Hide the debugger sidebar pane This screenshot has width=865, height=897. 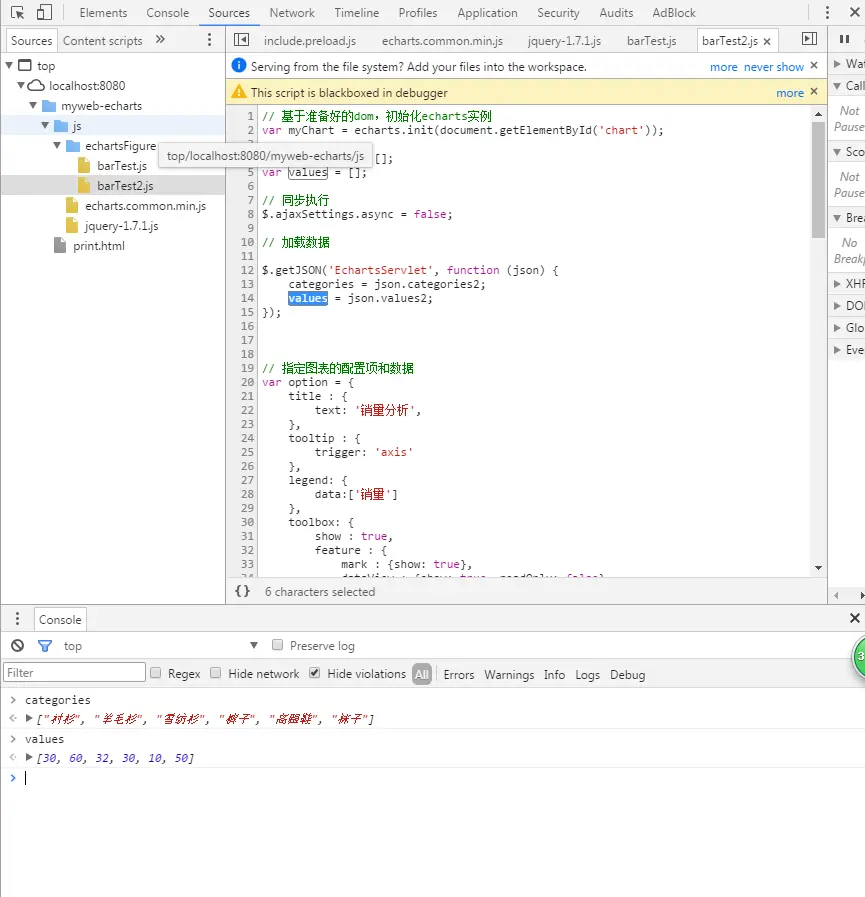tap(810, 39)
